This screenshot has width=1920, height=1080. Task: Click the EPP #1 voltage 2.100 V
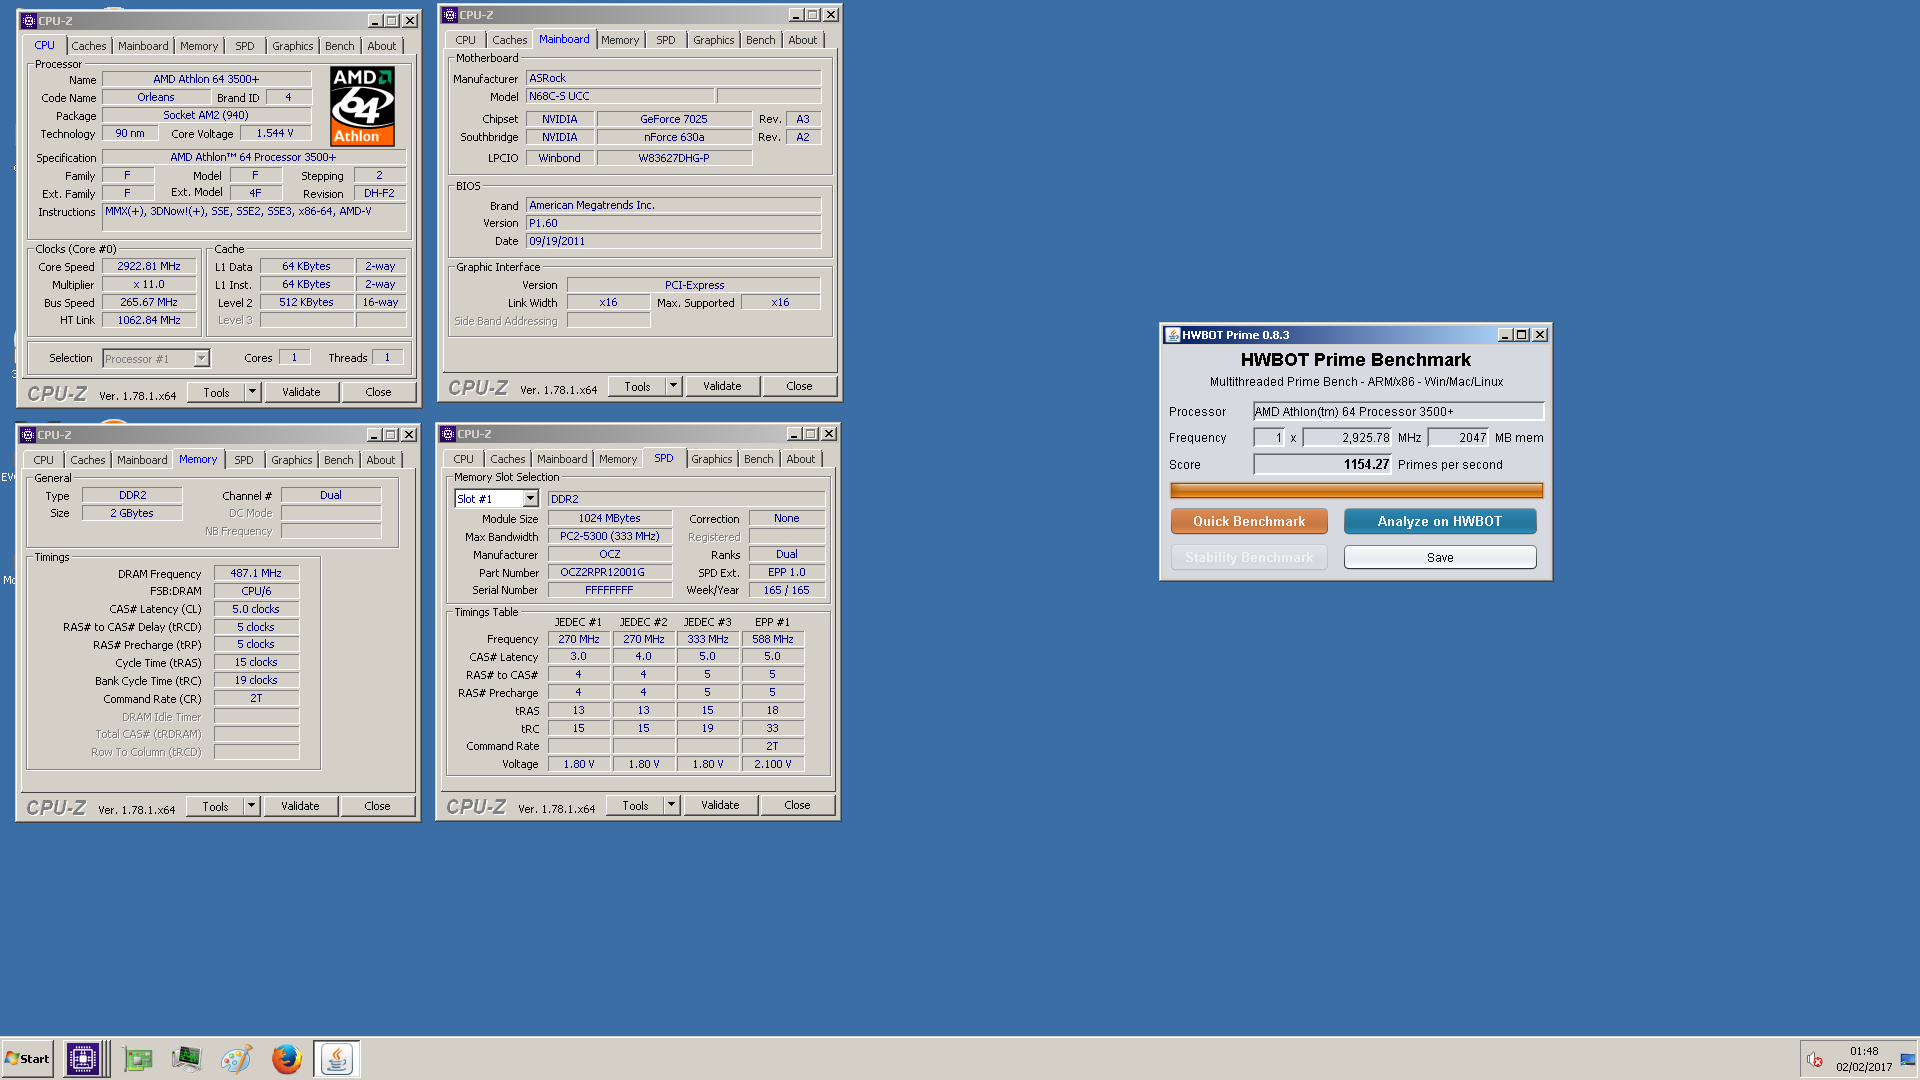click(x=772, y=764)
